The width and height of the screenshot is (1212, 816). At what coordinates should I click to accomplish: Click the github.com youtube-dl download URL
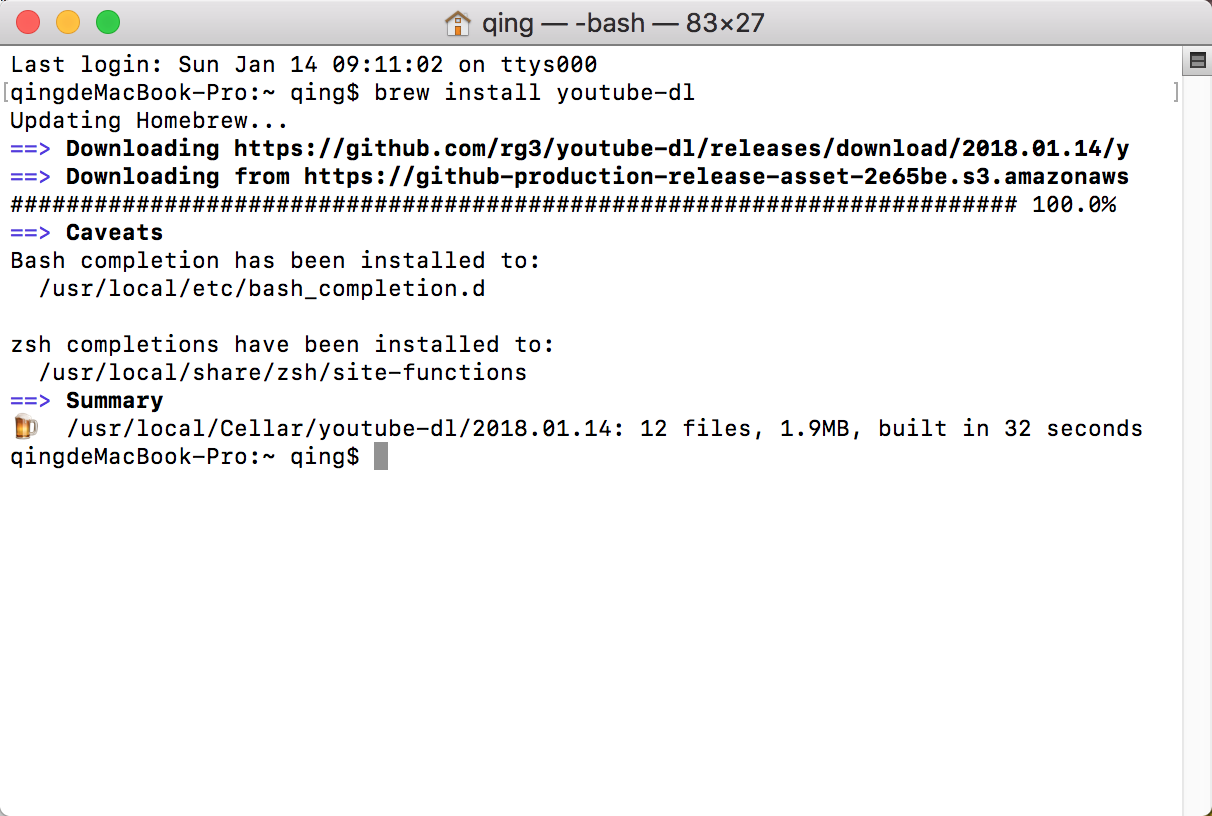682,149
